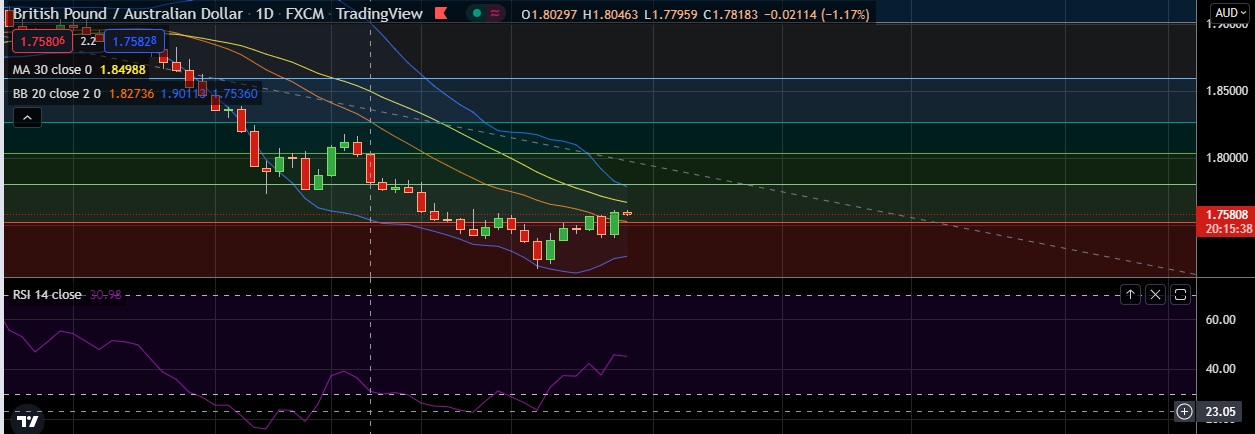This screenshot has height=434, width=1255.
Task: Click the blue buy price 1.75828 button
Action: pos(133,41)
